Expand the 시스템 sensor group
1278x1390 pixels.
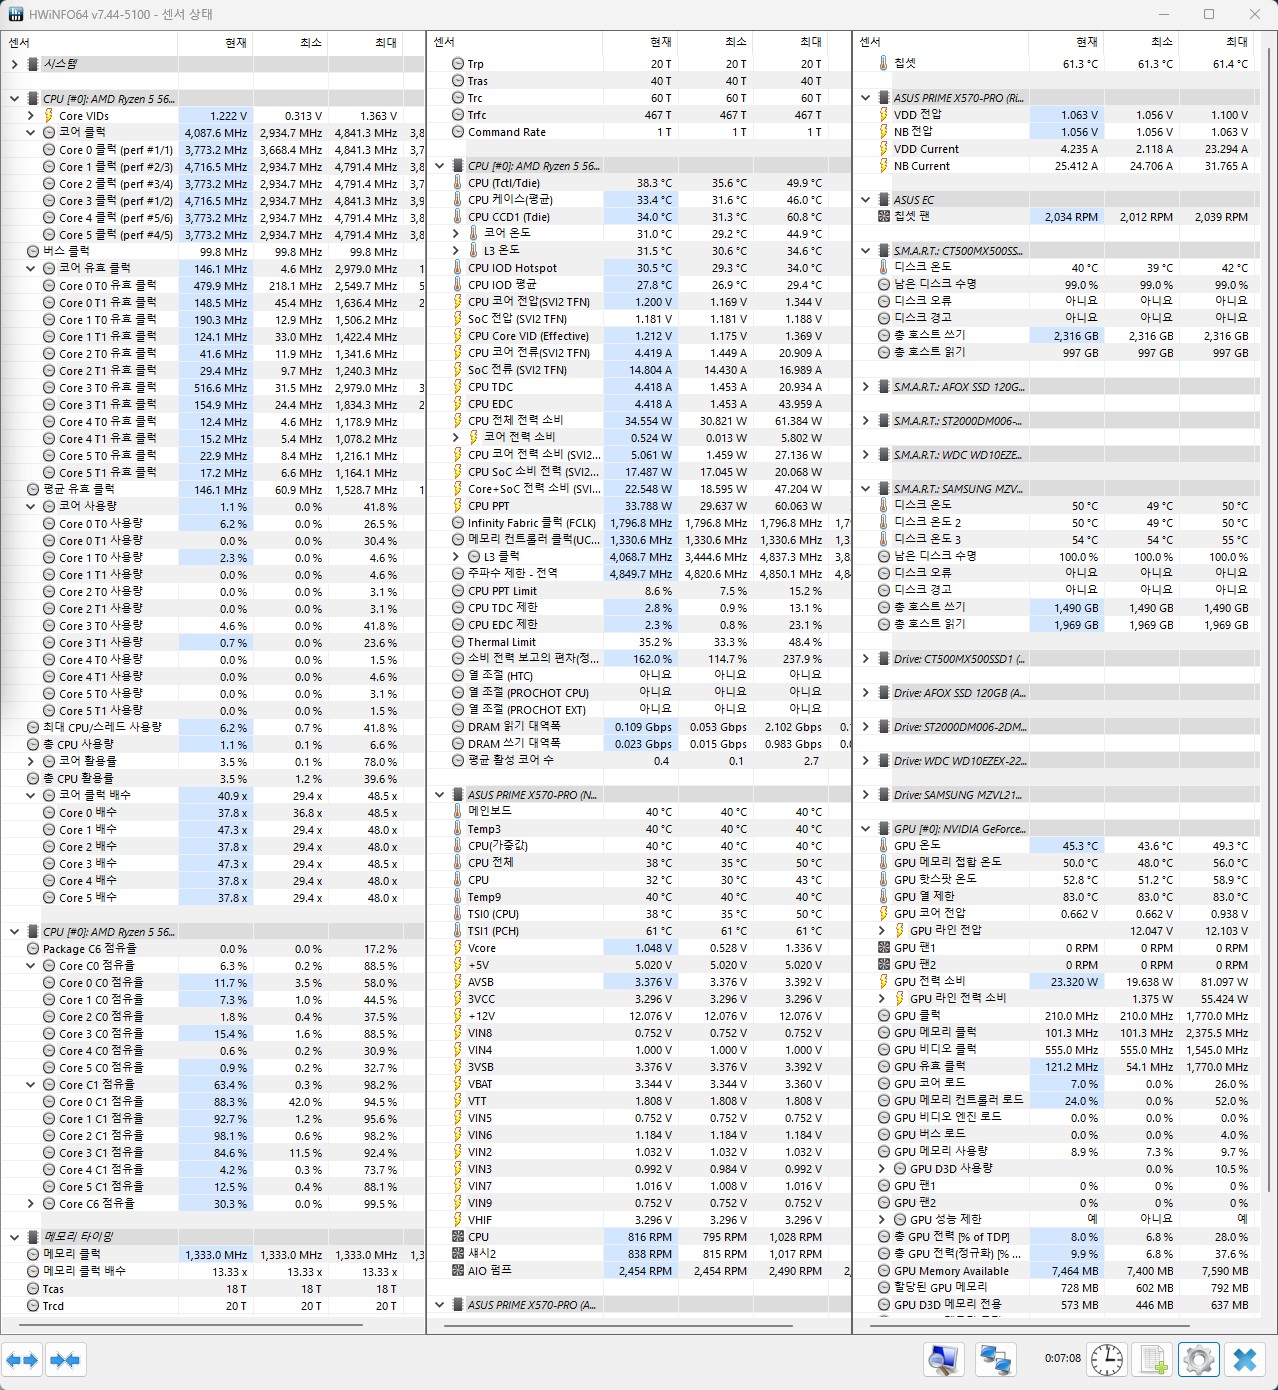[x=14, y=64]
